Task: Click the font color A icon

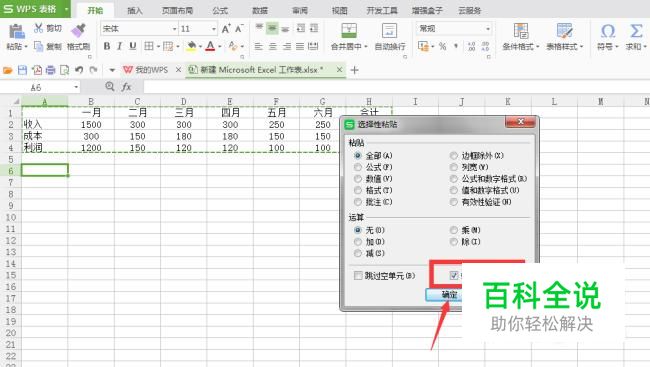Action: tap(210, 46)
